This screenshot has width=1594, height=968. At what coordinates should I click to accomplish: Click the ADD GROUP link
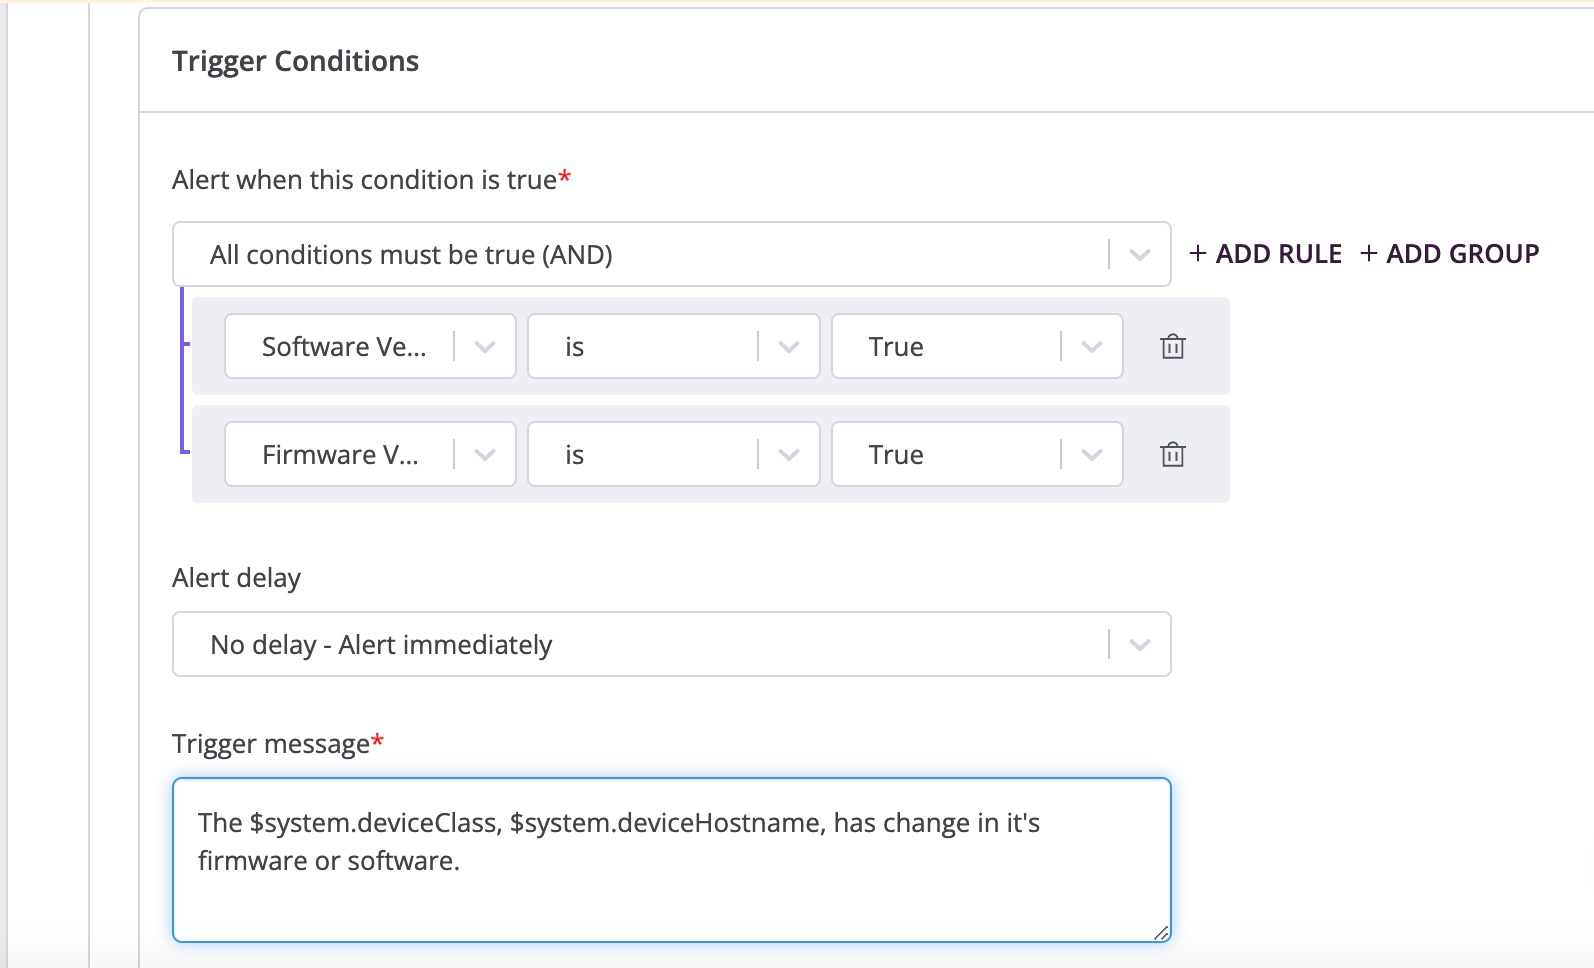tap(1451, 253)
